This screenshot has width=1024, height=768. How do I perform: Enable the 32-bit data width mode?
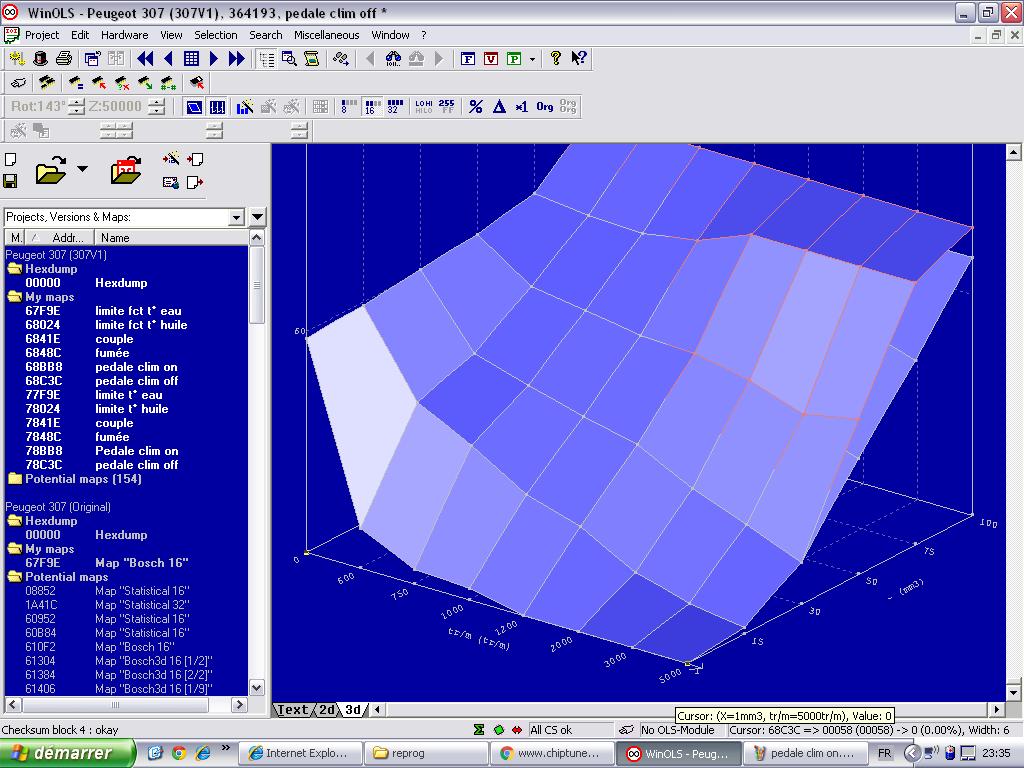pos(395,107)
